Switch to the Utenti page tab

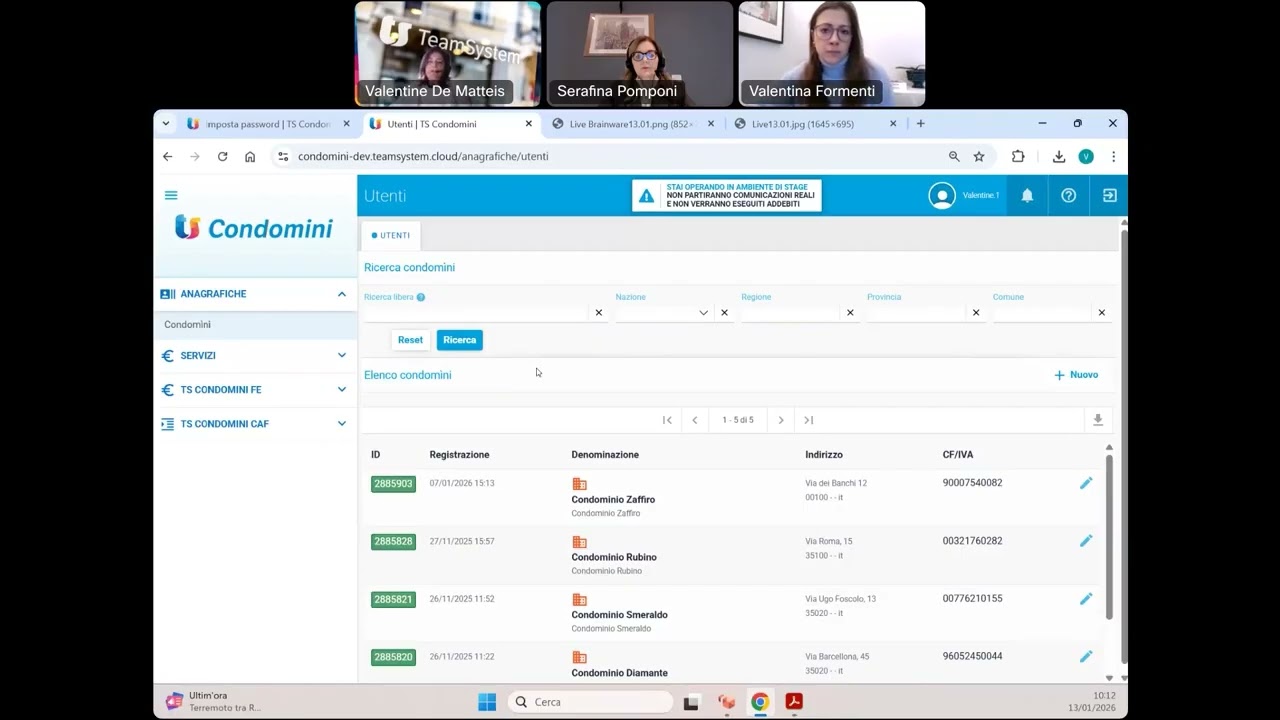coord(391,236)
